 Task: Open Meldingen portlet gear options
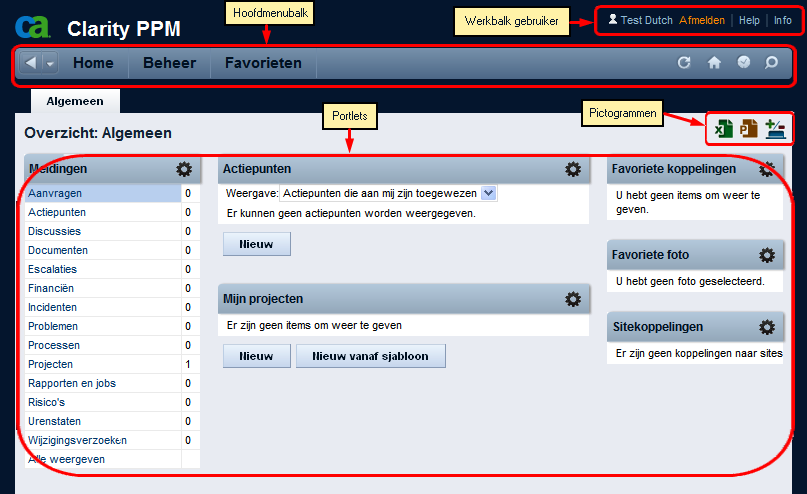pyautogui.click(x=184, y=169)
